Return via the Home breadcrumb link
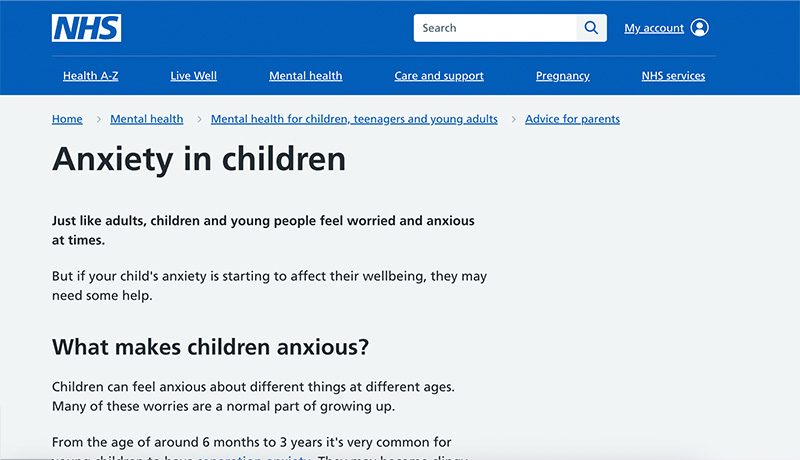Screen dimensions: 800x460 pyautogui.click(x=67, y=119)
